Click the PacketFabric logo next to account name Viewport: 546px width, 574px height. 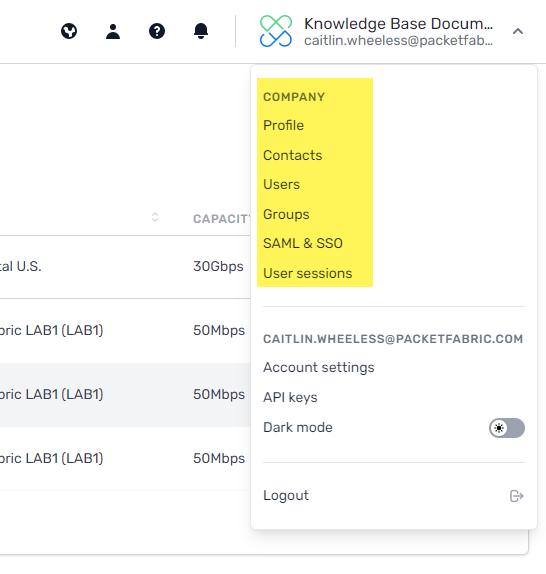click(276, 31)
